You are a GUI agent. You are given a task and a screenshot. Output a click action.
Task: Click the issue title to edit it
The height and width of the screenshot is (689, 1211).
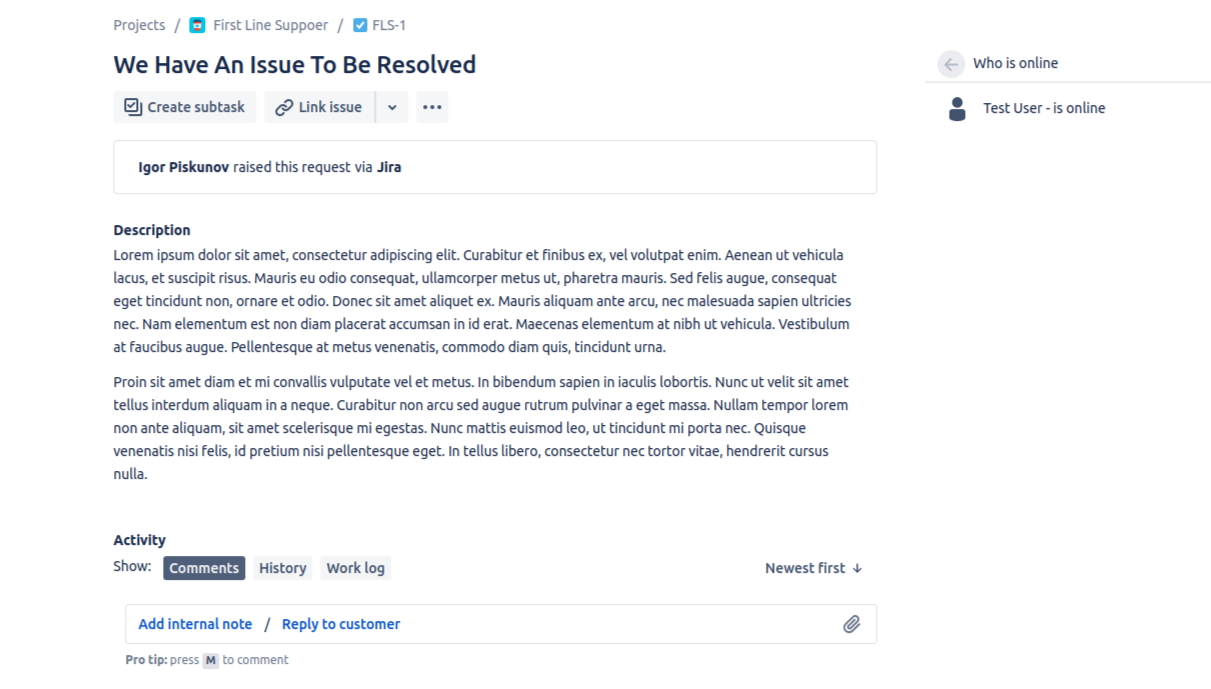click(x=294, y=65)
